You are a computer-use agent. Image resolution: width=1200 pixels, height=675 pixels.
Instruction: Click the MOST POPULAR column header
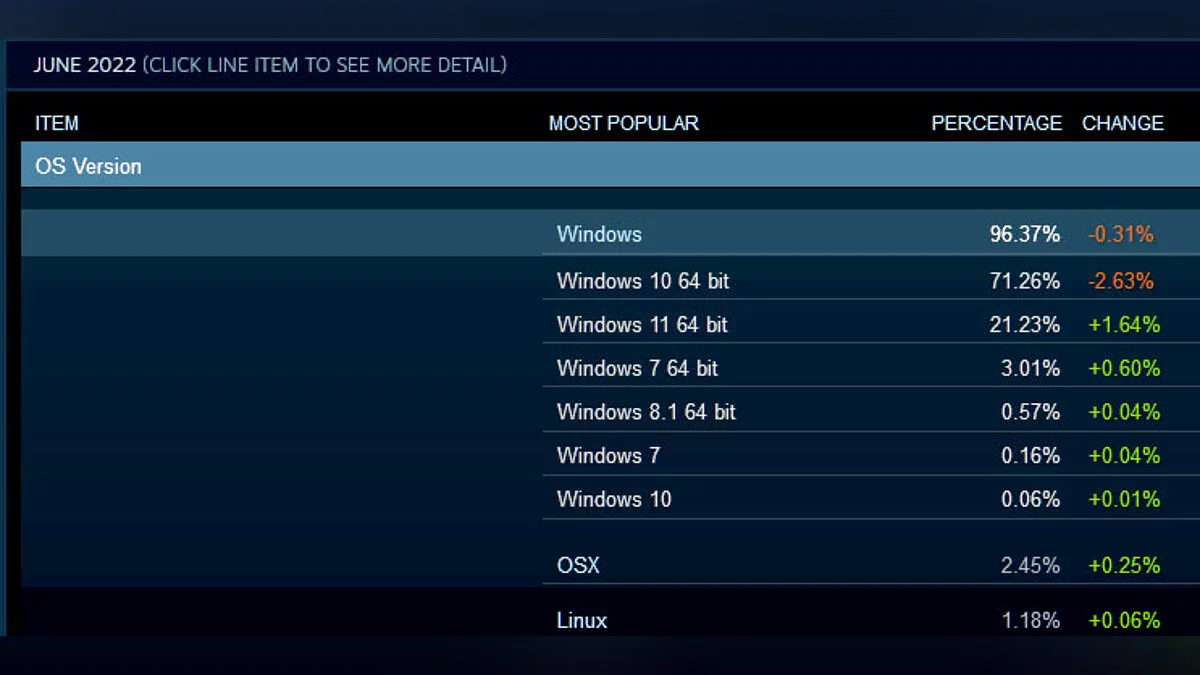point(623,123)
